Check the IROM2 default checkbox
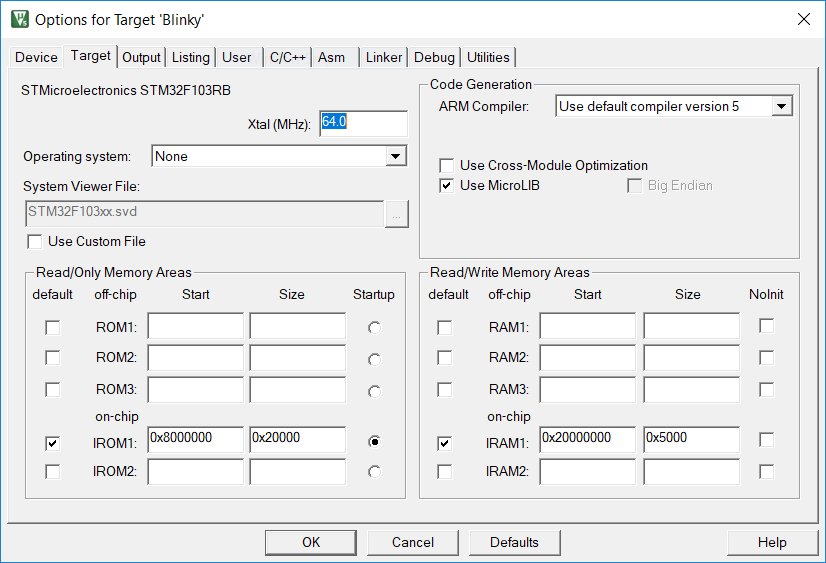The image size is (826, 563). (53, 471)
